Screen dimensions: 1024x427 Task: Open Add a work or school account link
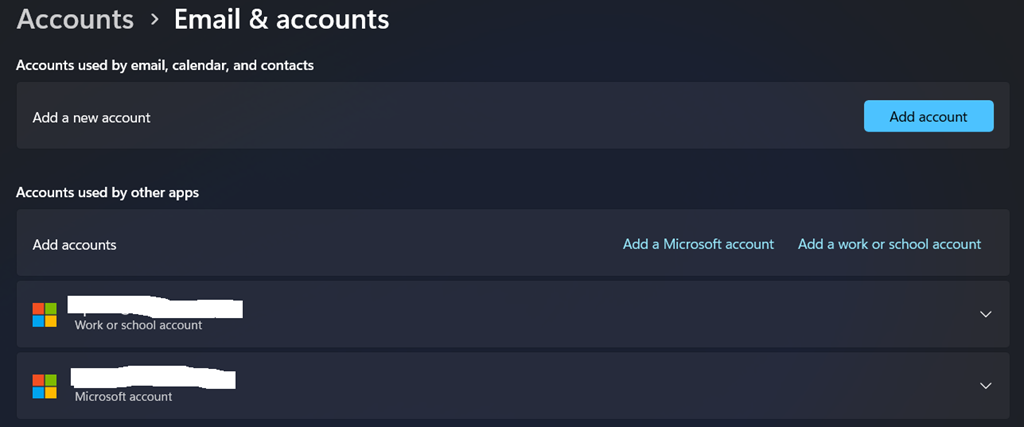pos(889,244)
